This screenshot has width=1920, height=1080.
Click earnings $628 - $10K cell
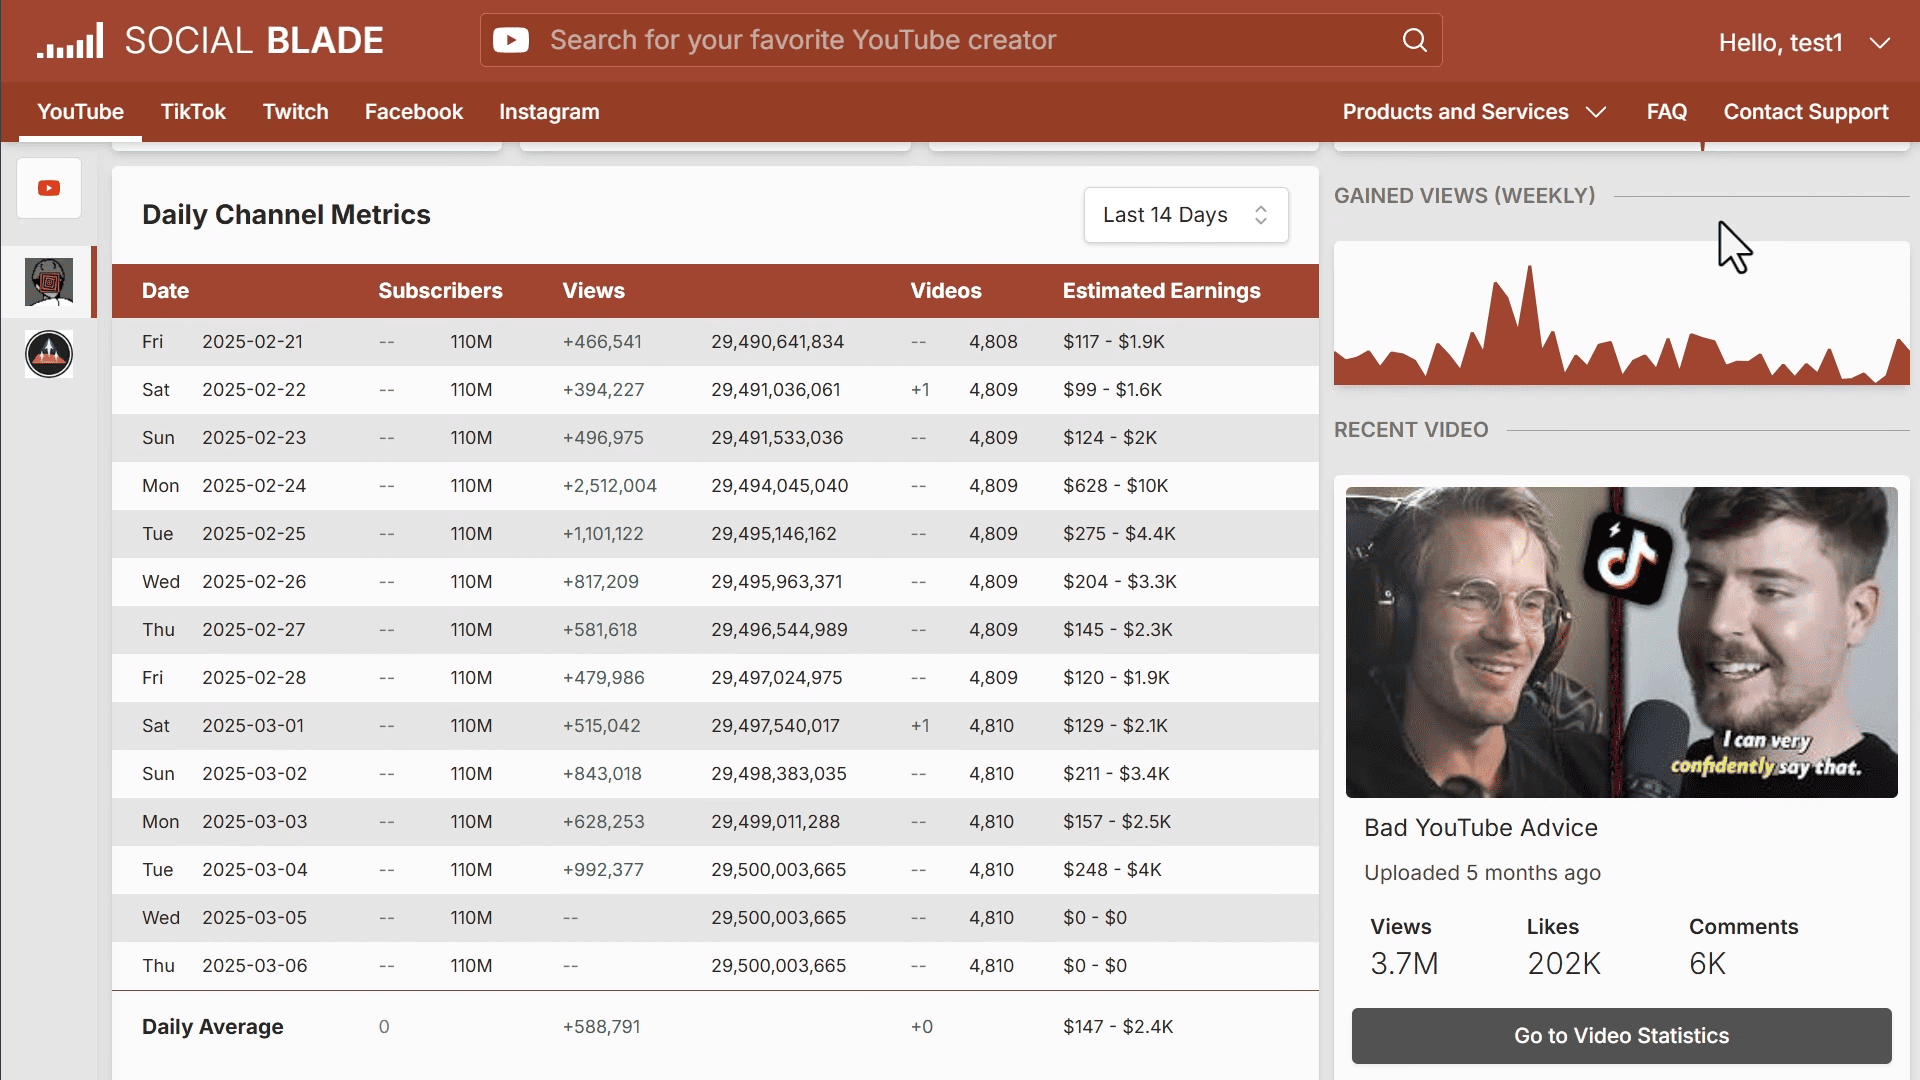[1115, 486]
